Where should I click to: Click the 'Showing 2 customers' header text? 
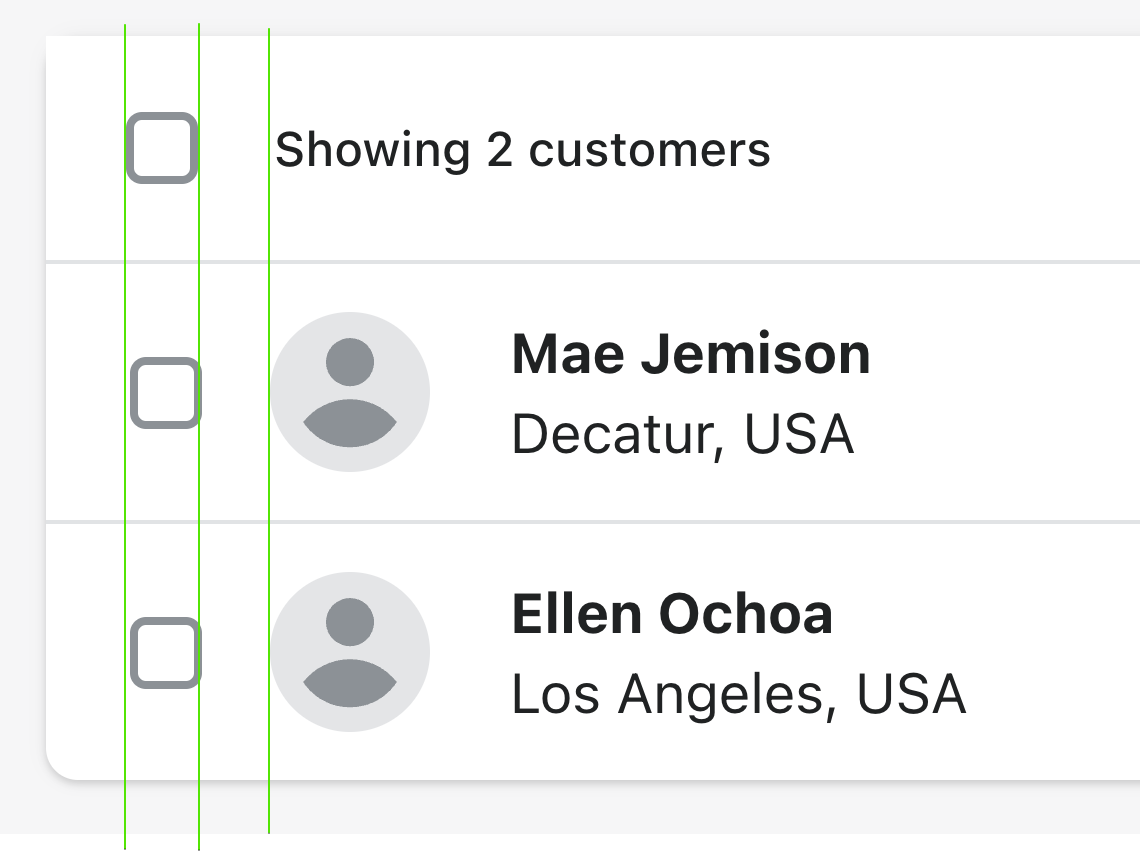pyautogui.click(x=522, y=151)
